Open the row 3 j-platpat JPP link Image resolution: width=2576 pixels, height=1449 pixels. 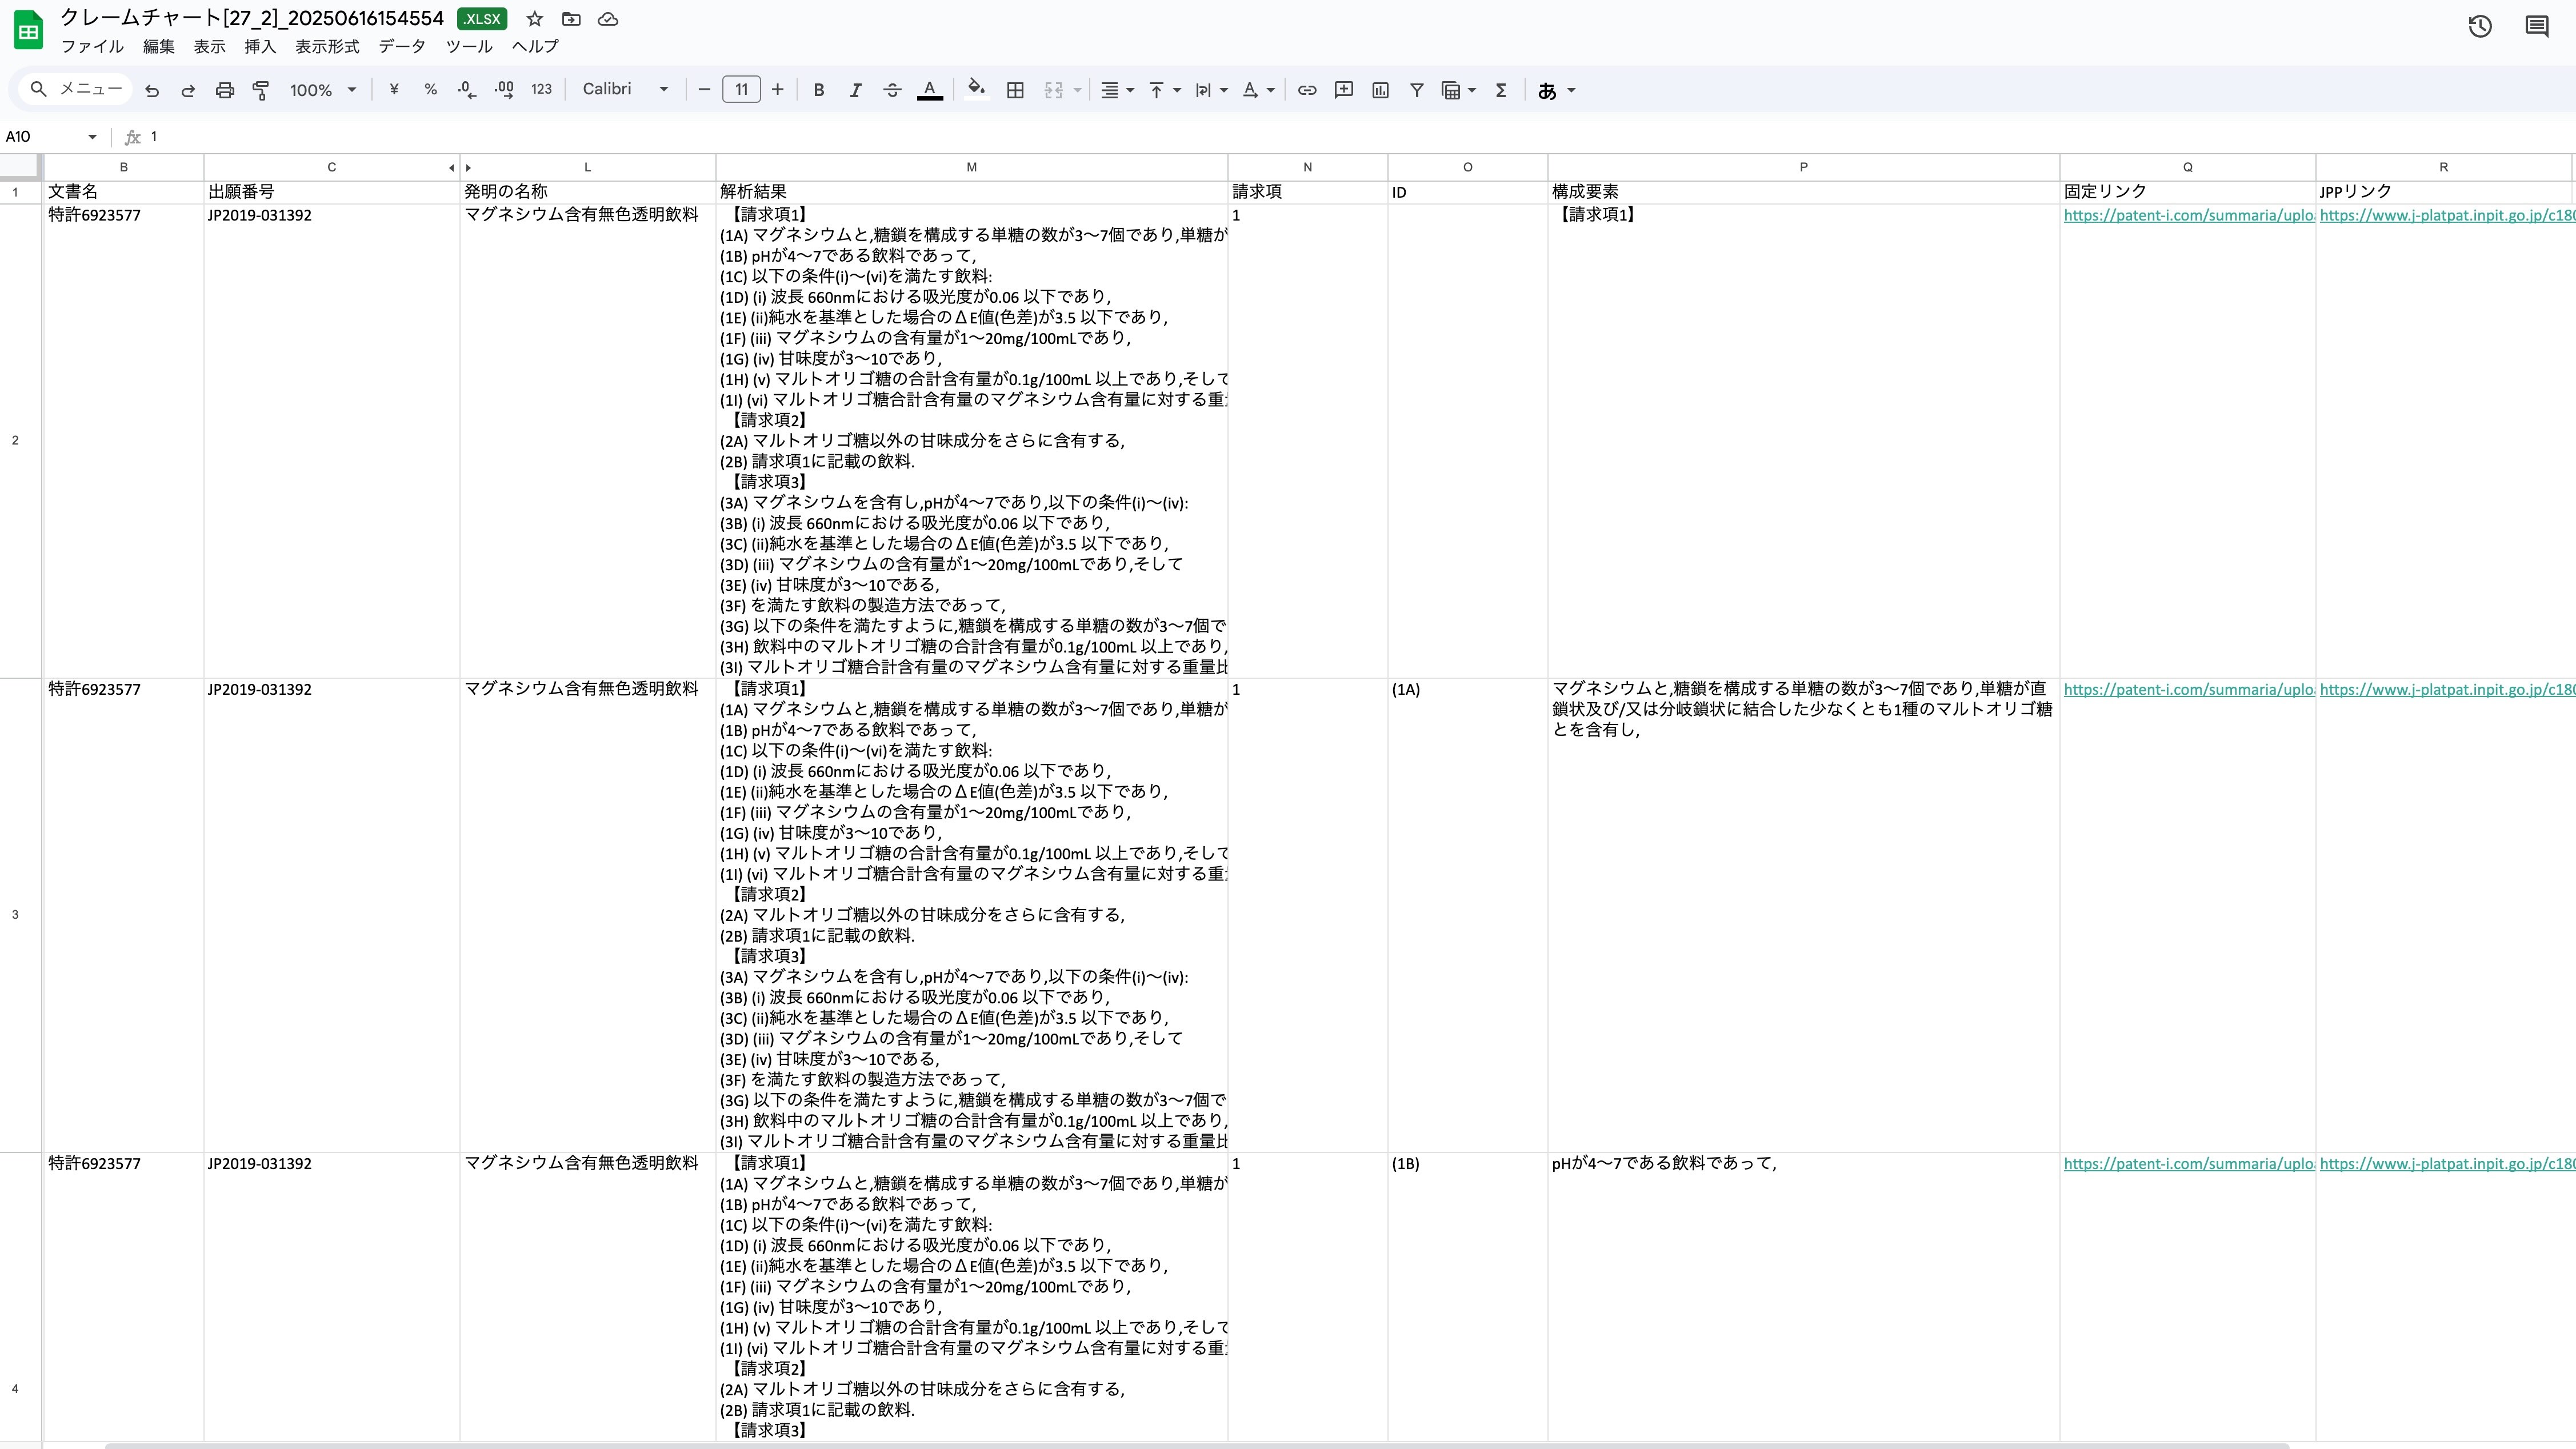[2447, 689]
